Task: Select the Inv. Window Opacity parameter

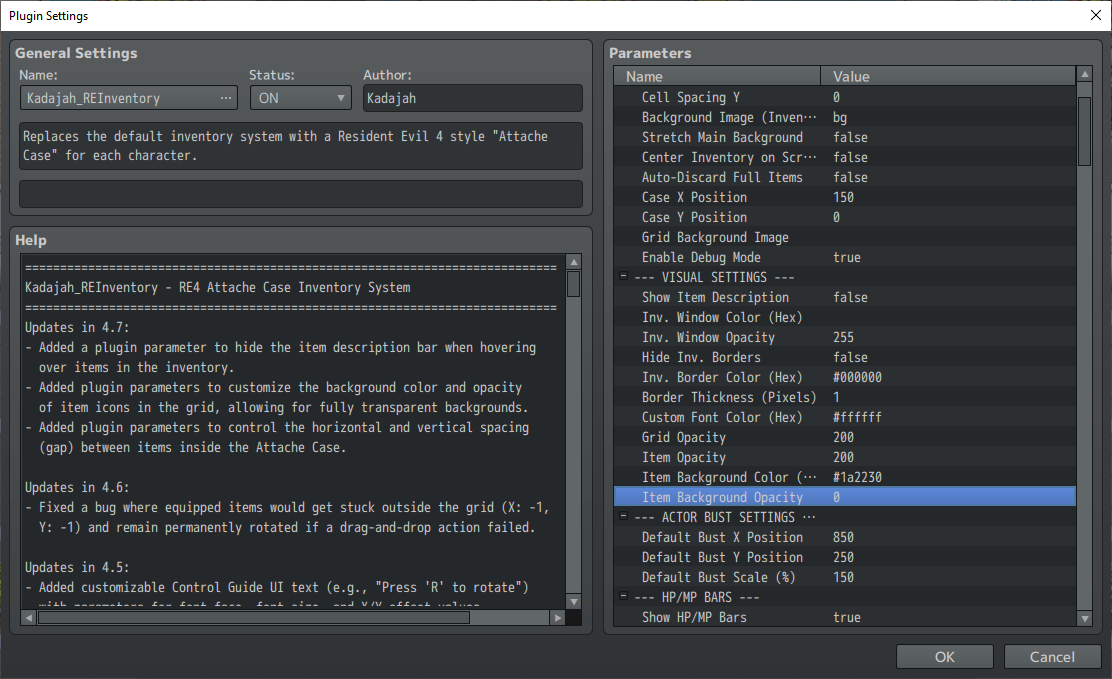Action: pos(845,337)
